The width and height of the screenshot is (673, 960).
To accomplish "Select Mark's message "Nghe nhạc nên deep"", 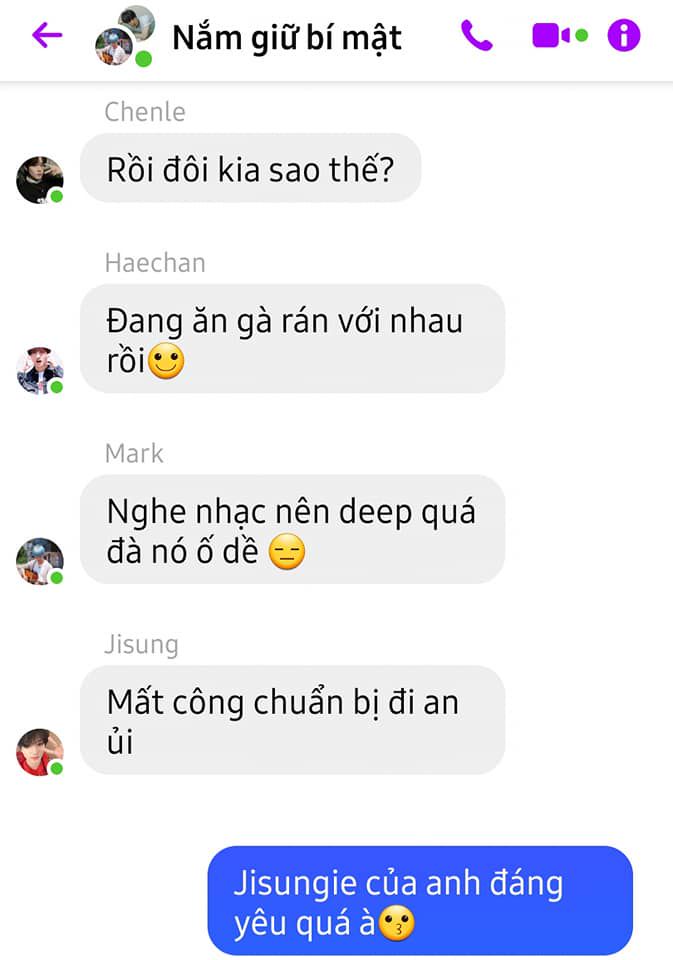I will coord(293,530).
